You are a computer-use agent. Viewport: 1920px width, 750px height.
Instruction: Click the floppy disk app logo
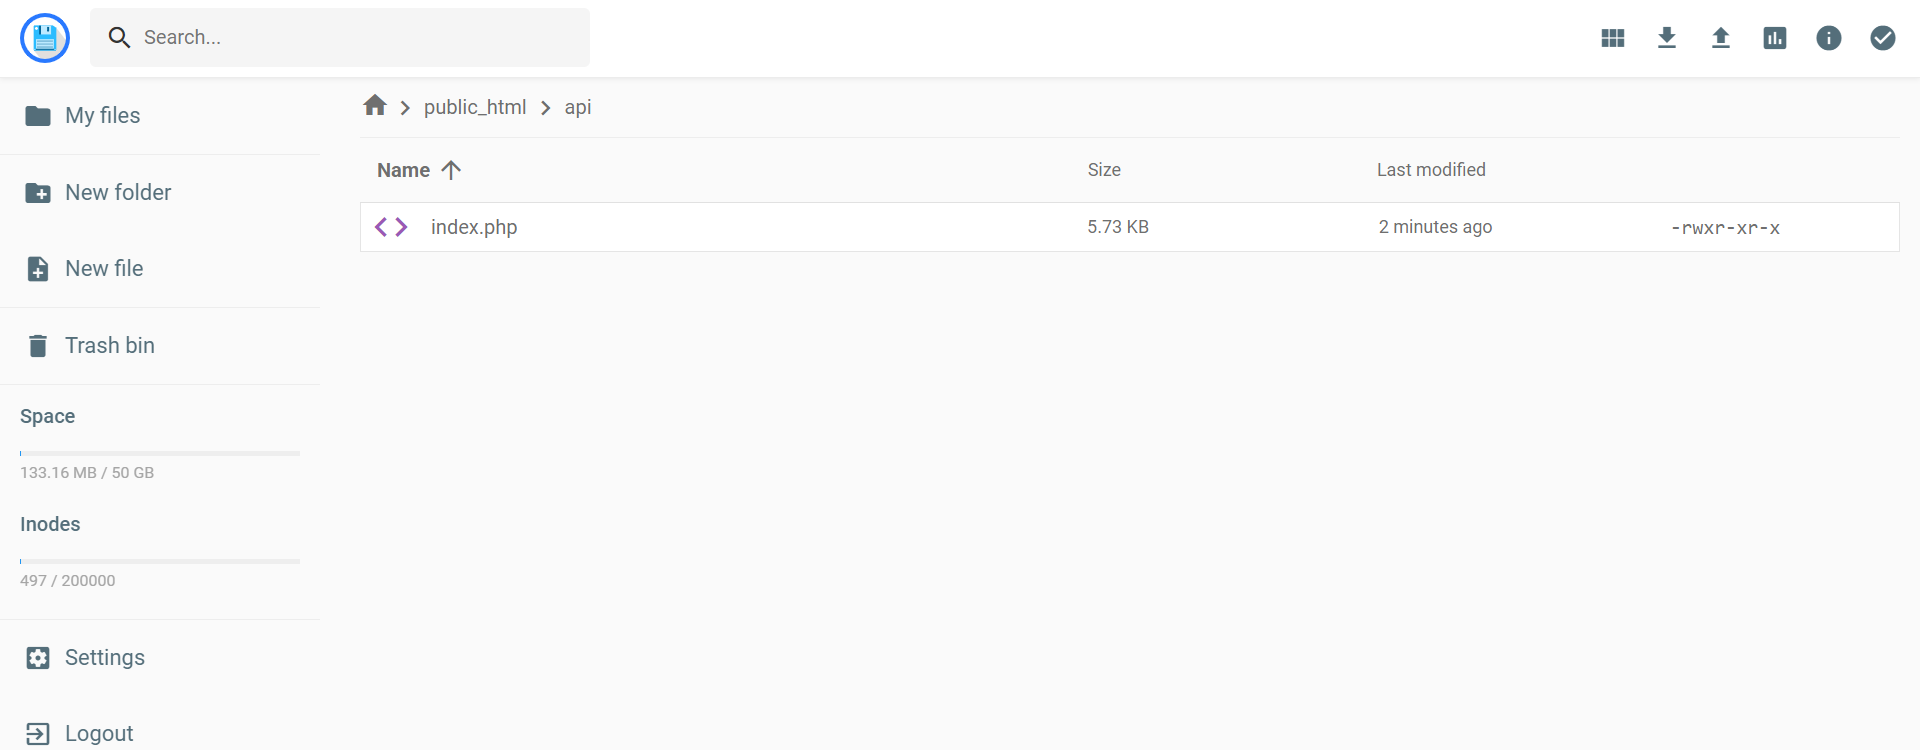(44, 37)
